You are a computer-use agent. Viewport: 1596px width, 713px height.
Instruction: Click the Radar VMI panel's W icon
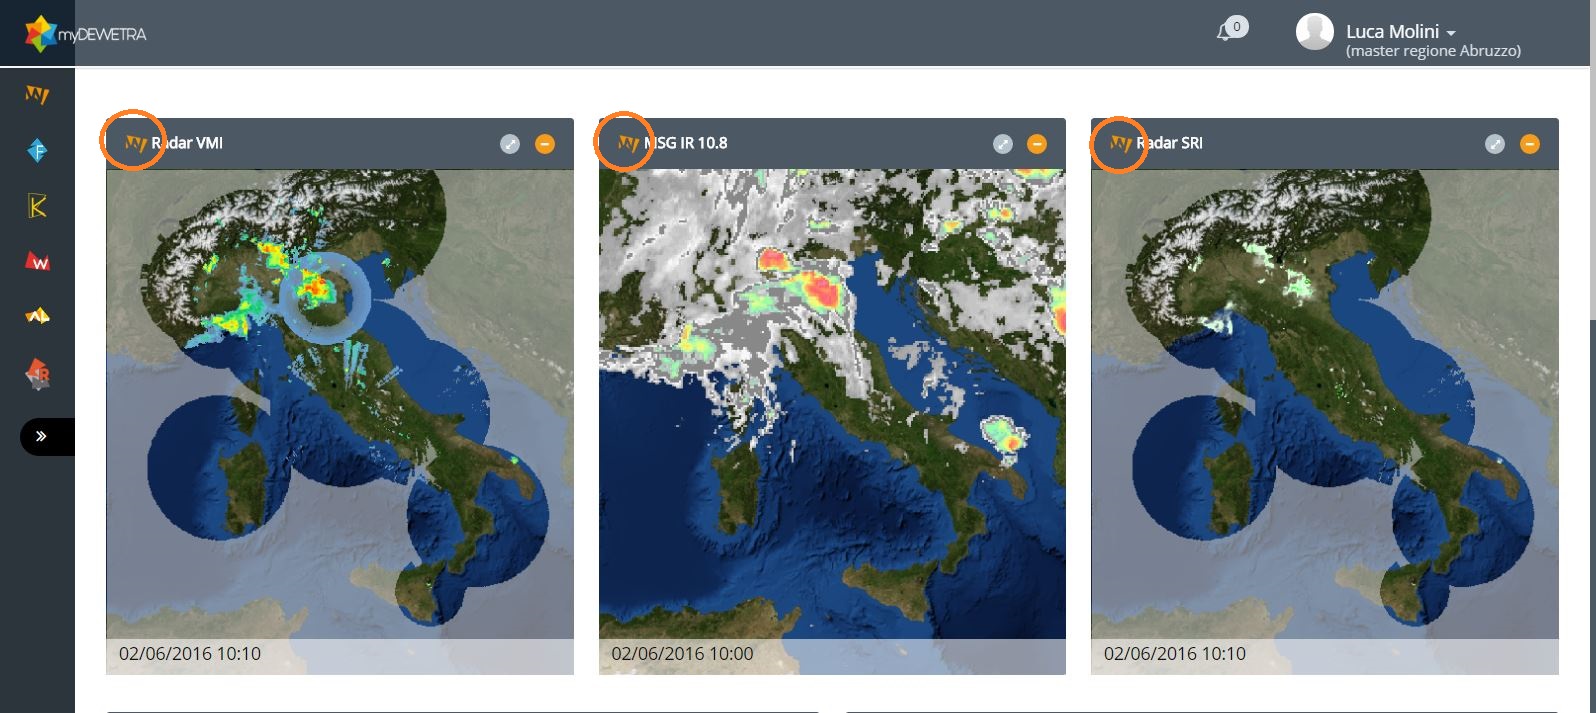point(135,143)
